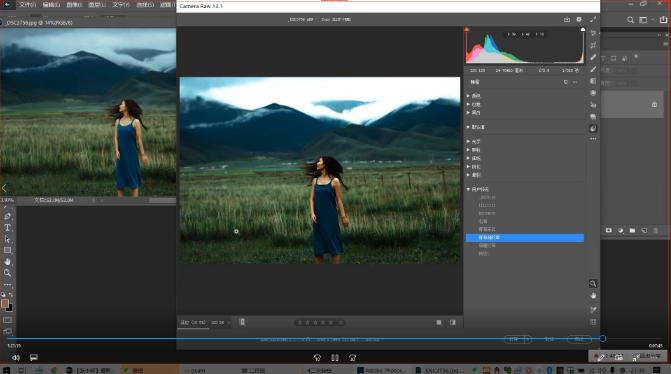The image size is (671, 374).
Task: Select Photoshop Zoom tool in left toolbar
Action: click(8, 273)
